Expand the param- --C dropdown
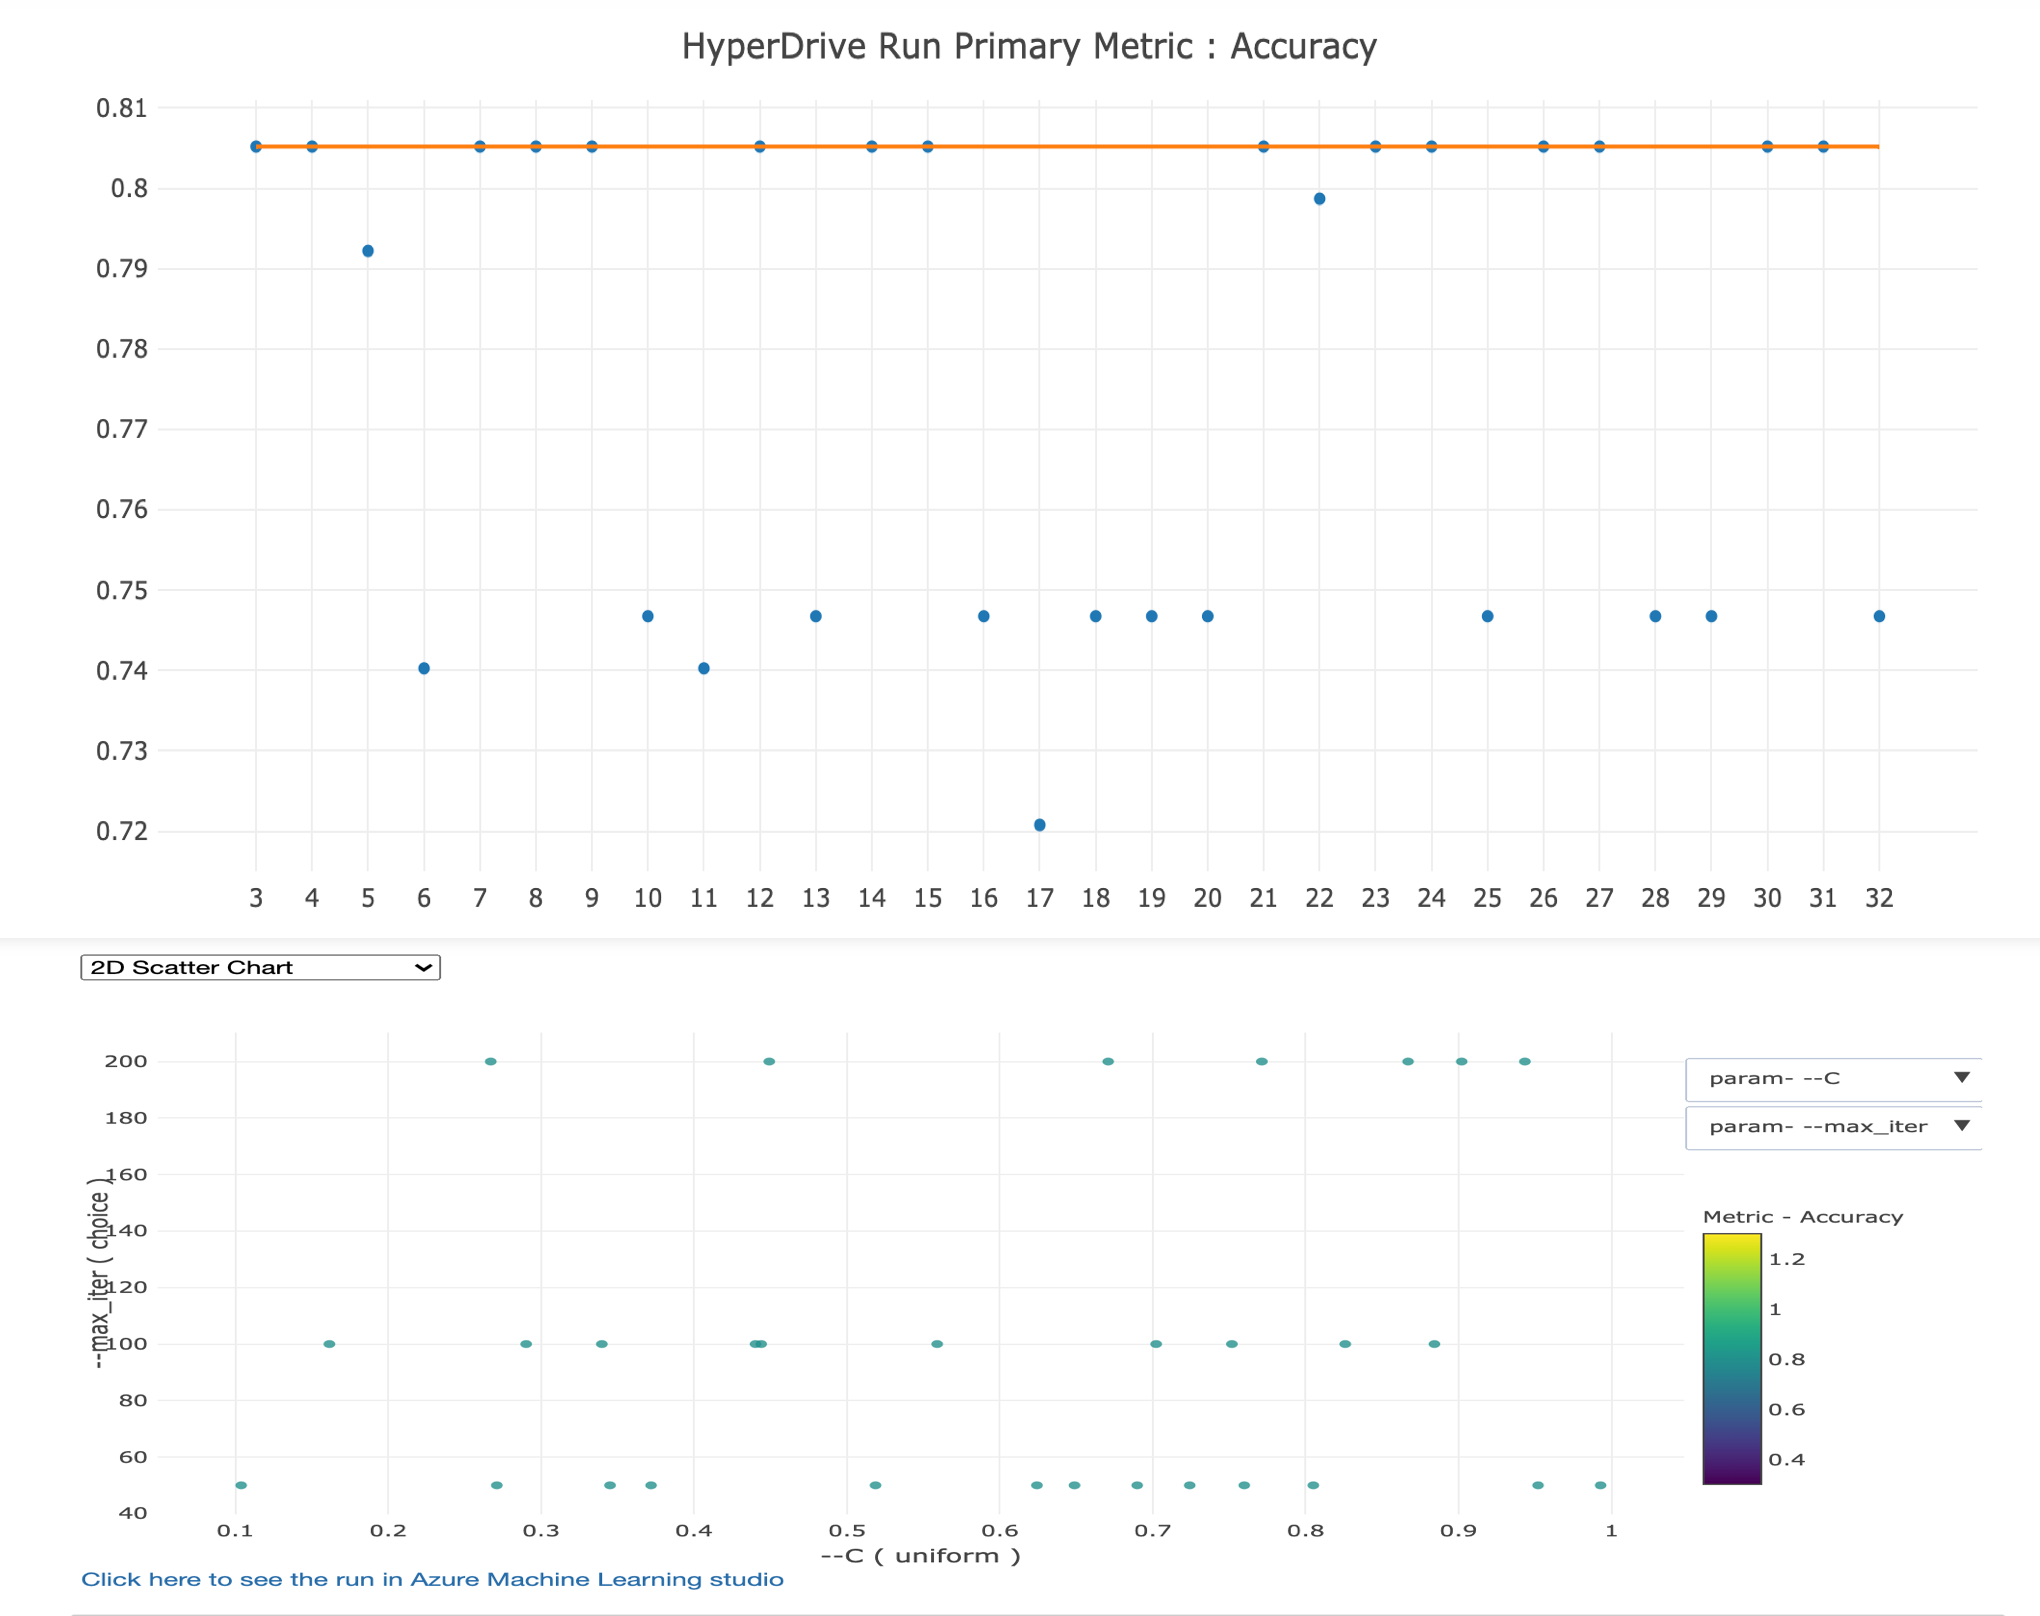Image resolution: width=2040 pixels, height=1616 pixels. (1833, 1078)
